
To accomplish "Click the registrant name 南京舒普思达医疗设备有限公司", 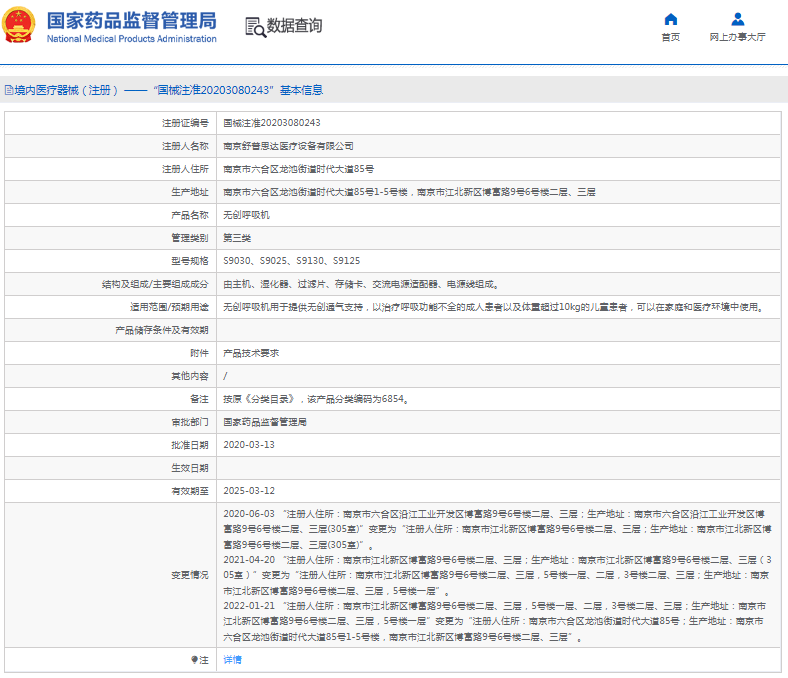I will coord(288,145).
